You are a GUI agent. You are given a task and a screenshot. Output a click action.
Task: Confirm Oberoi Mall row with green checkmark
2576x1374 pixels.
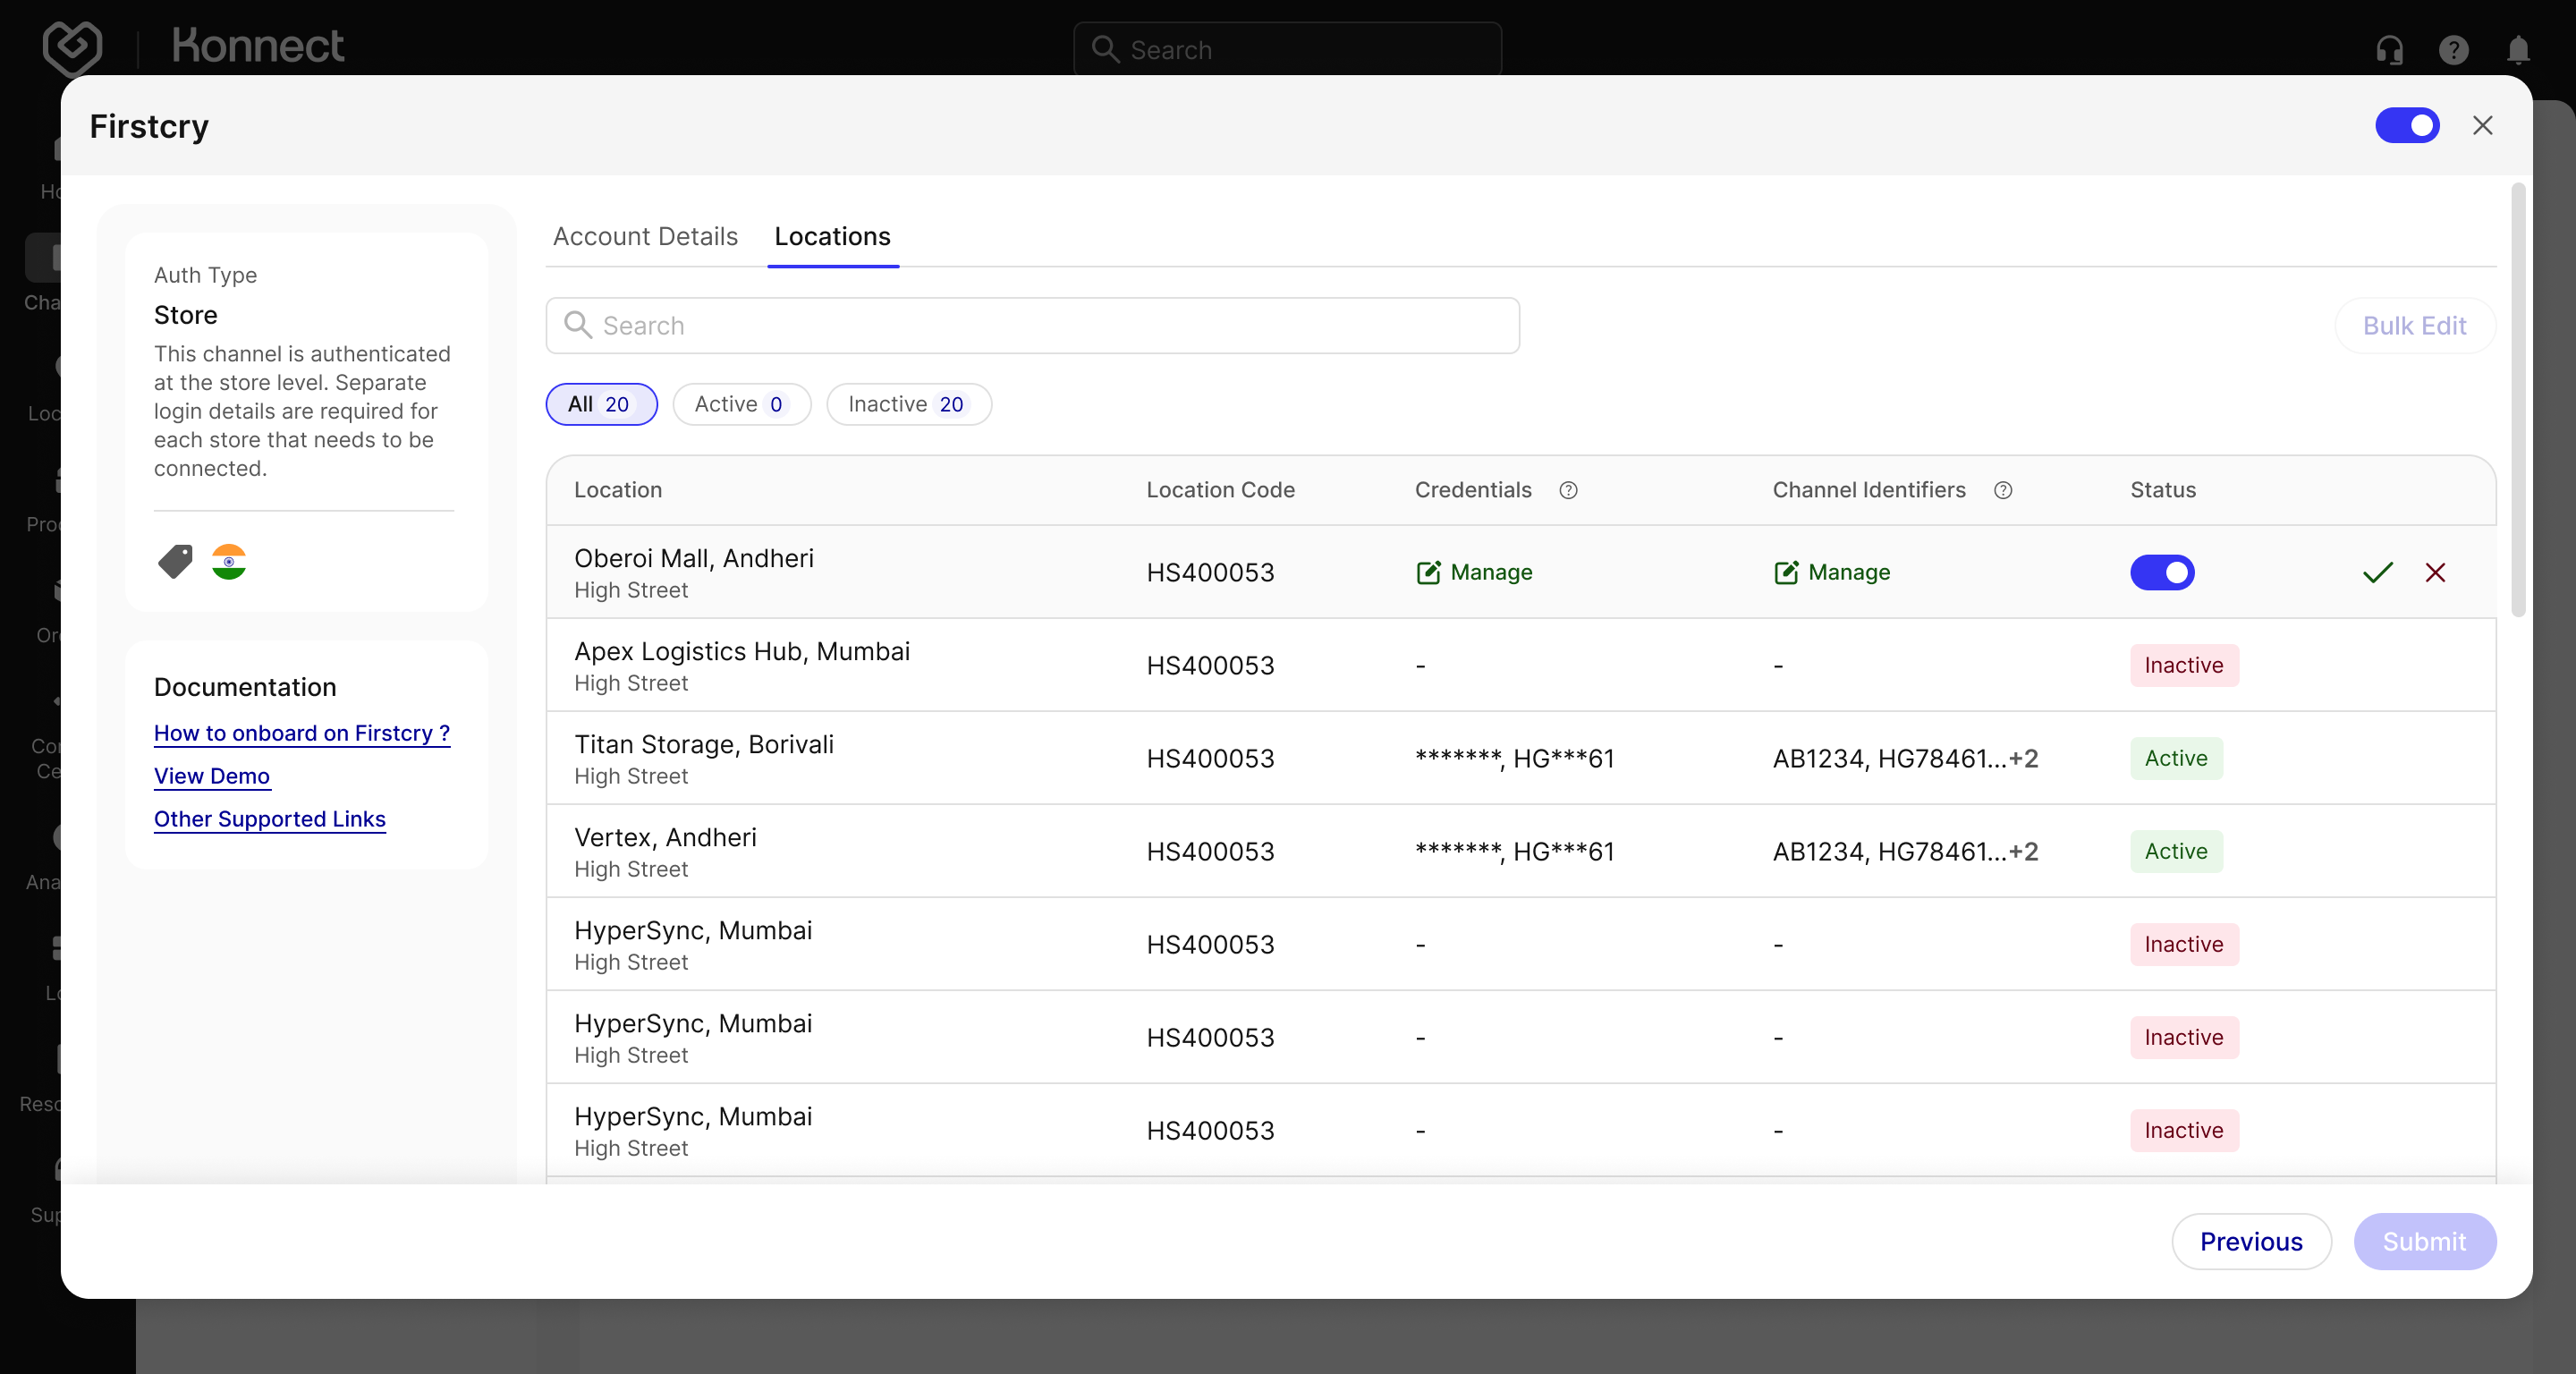(2377, 572)
